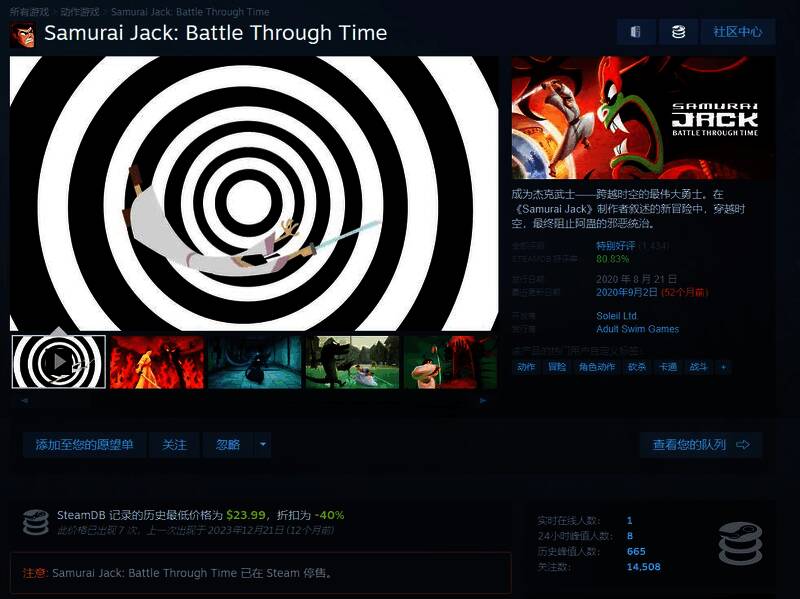Click 动作游戏 breadcrumb link
The image size is (800, 599).
pyautogui.click(x=80, y=12)
